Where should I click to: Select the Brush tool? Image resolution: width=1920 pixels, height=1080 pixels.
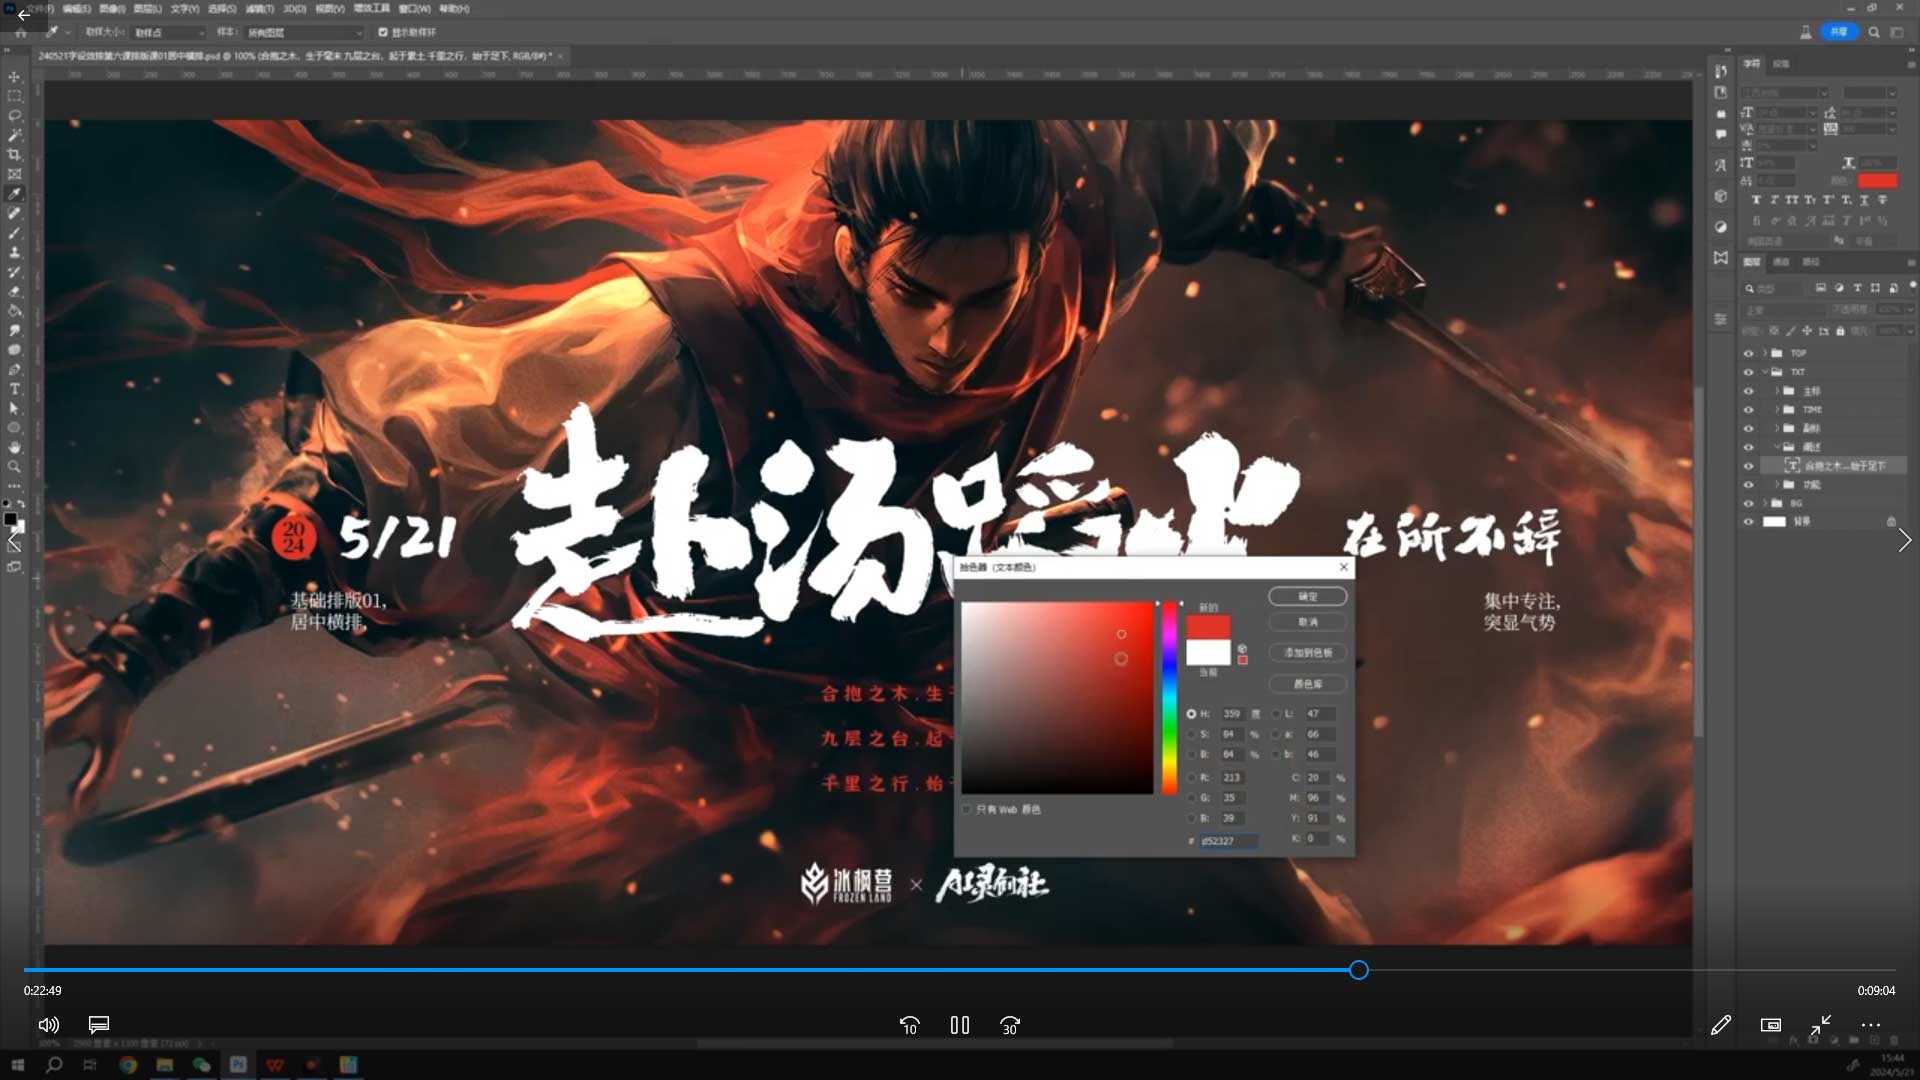click(14, 233)
